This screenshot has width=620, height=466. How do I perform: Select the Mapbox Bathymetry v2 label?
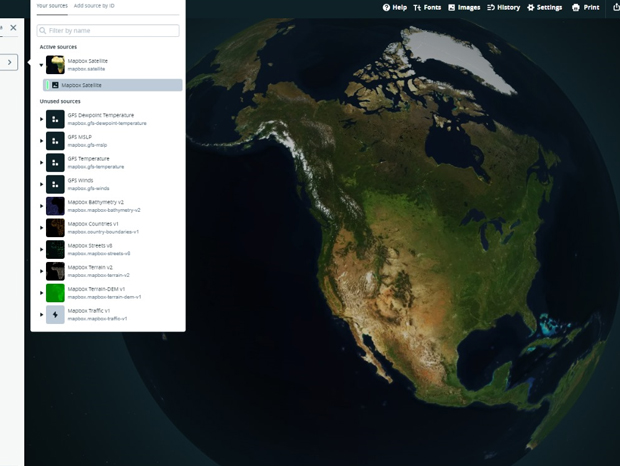point(96,202)
